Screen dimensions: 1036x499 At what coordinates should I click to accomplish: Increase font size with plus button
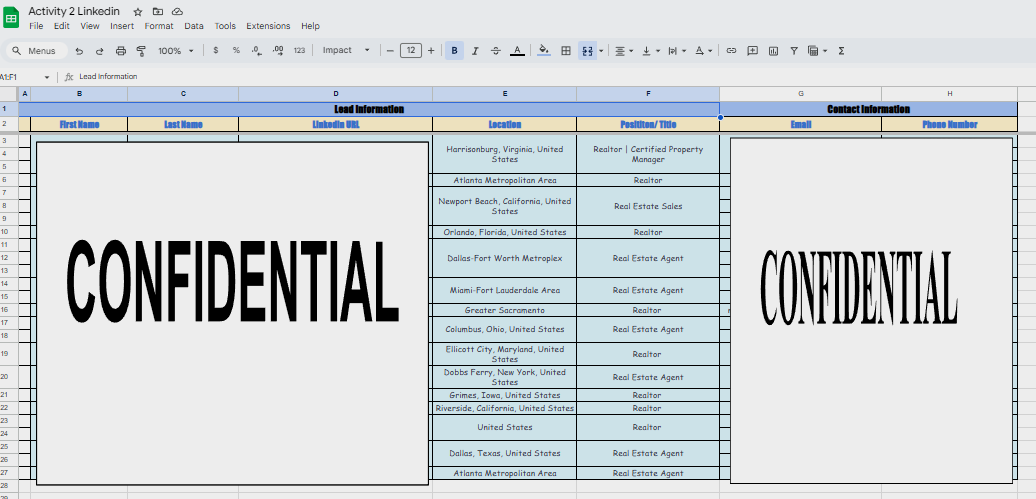(431, 51)
